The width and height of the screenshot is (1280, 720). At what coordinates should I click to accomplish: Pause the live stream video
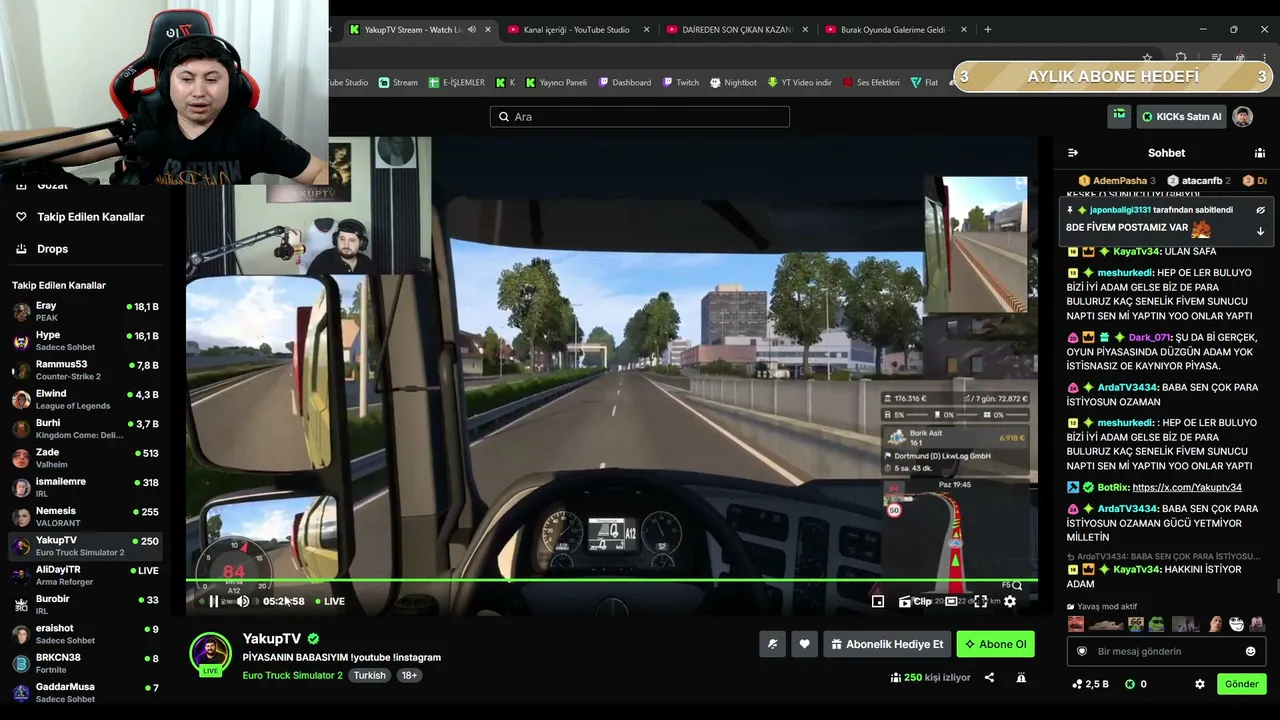coord(213,601)
